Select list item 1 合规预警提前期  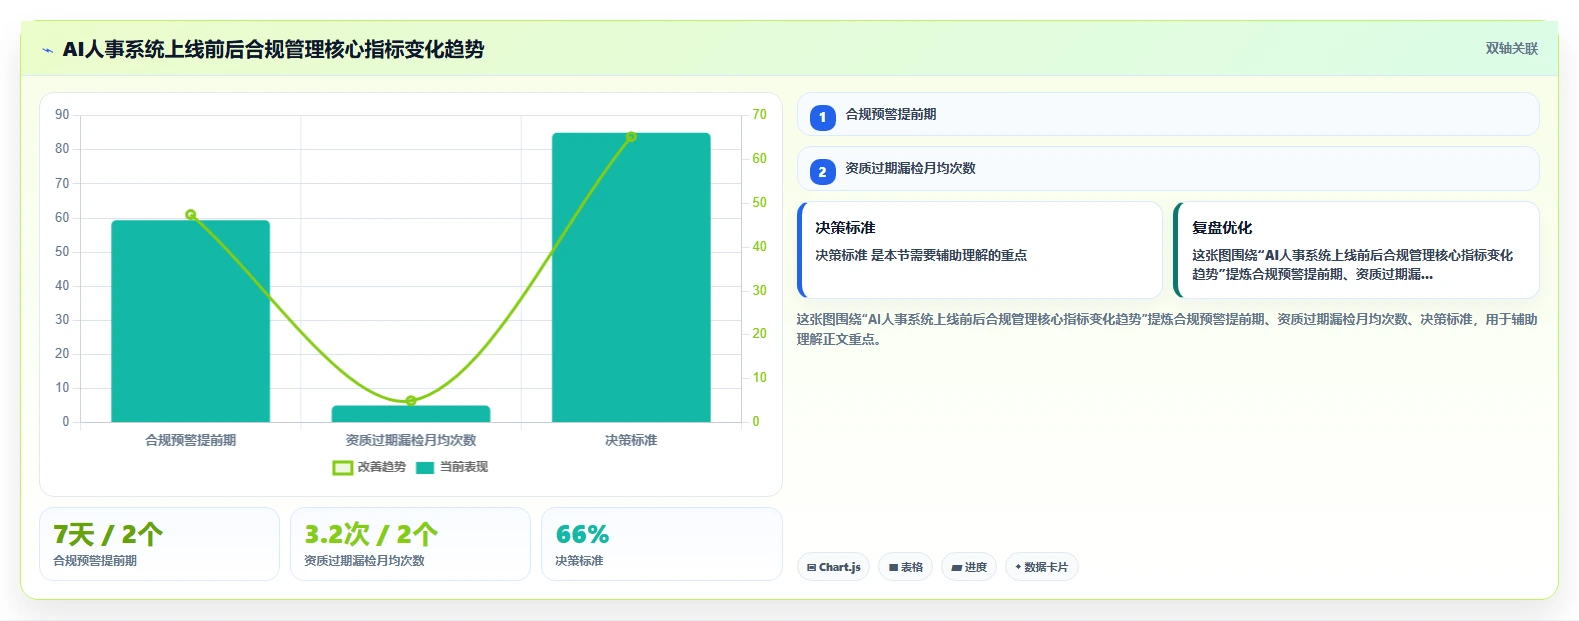point(1168,114)
